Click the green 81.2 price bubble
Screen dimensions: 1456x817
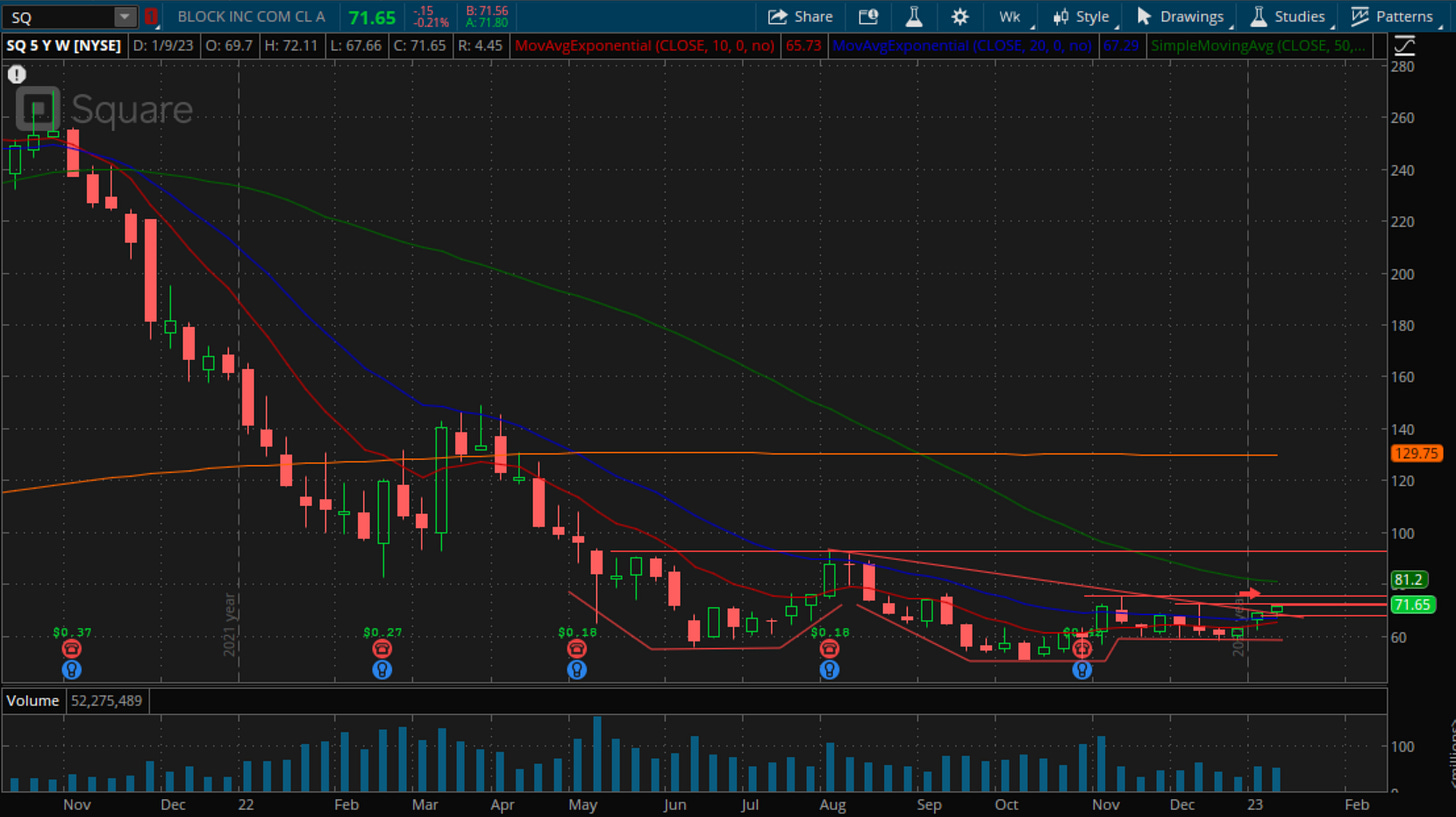coord(1409,581)
